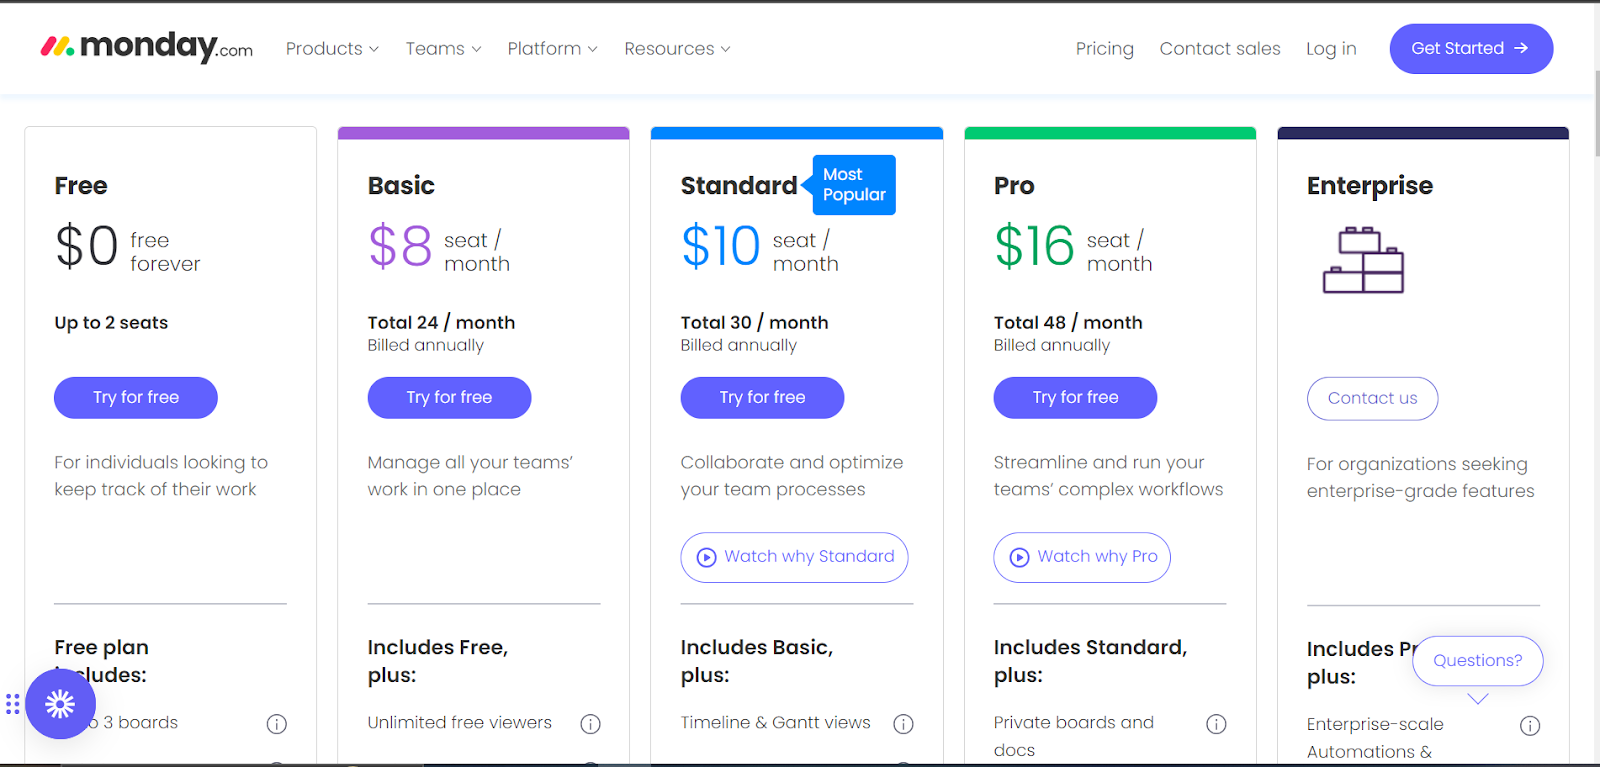Open the Teams dropdown menu

coord(442,48)
